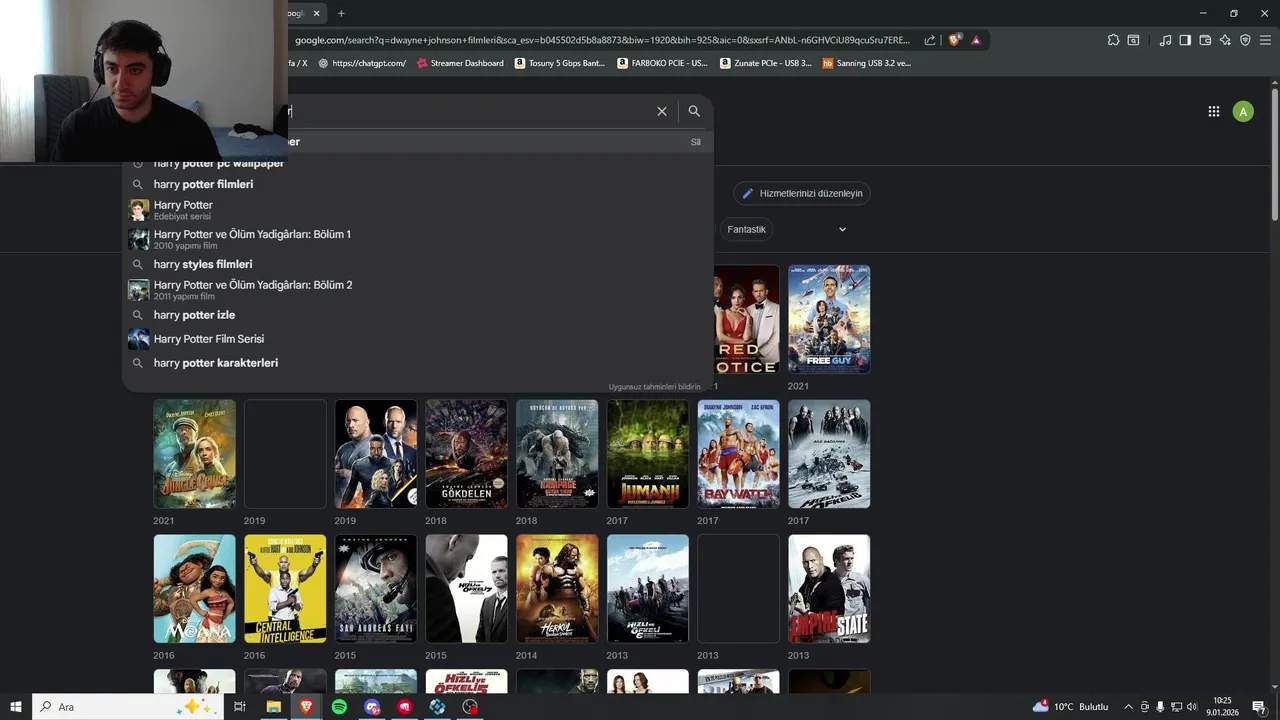Open the Rampage 2018 movie poster
Screen dimensions: 1280x720
tap(557, 454)
